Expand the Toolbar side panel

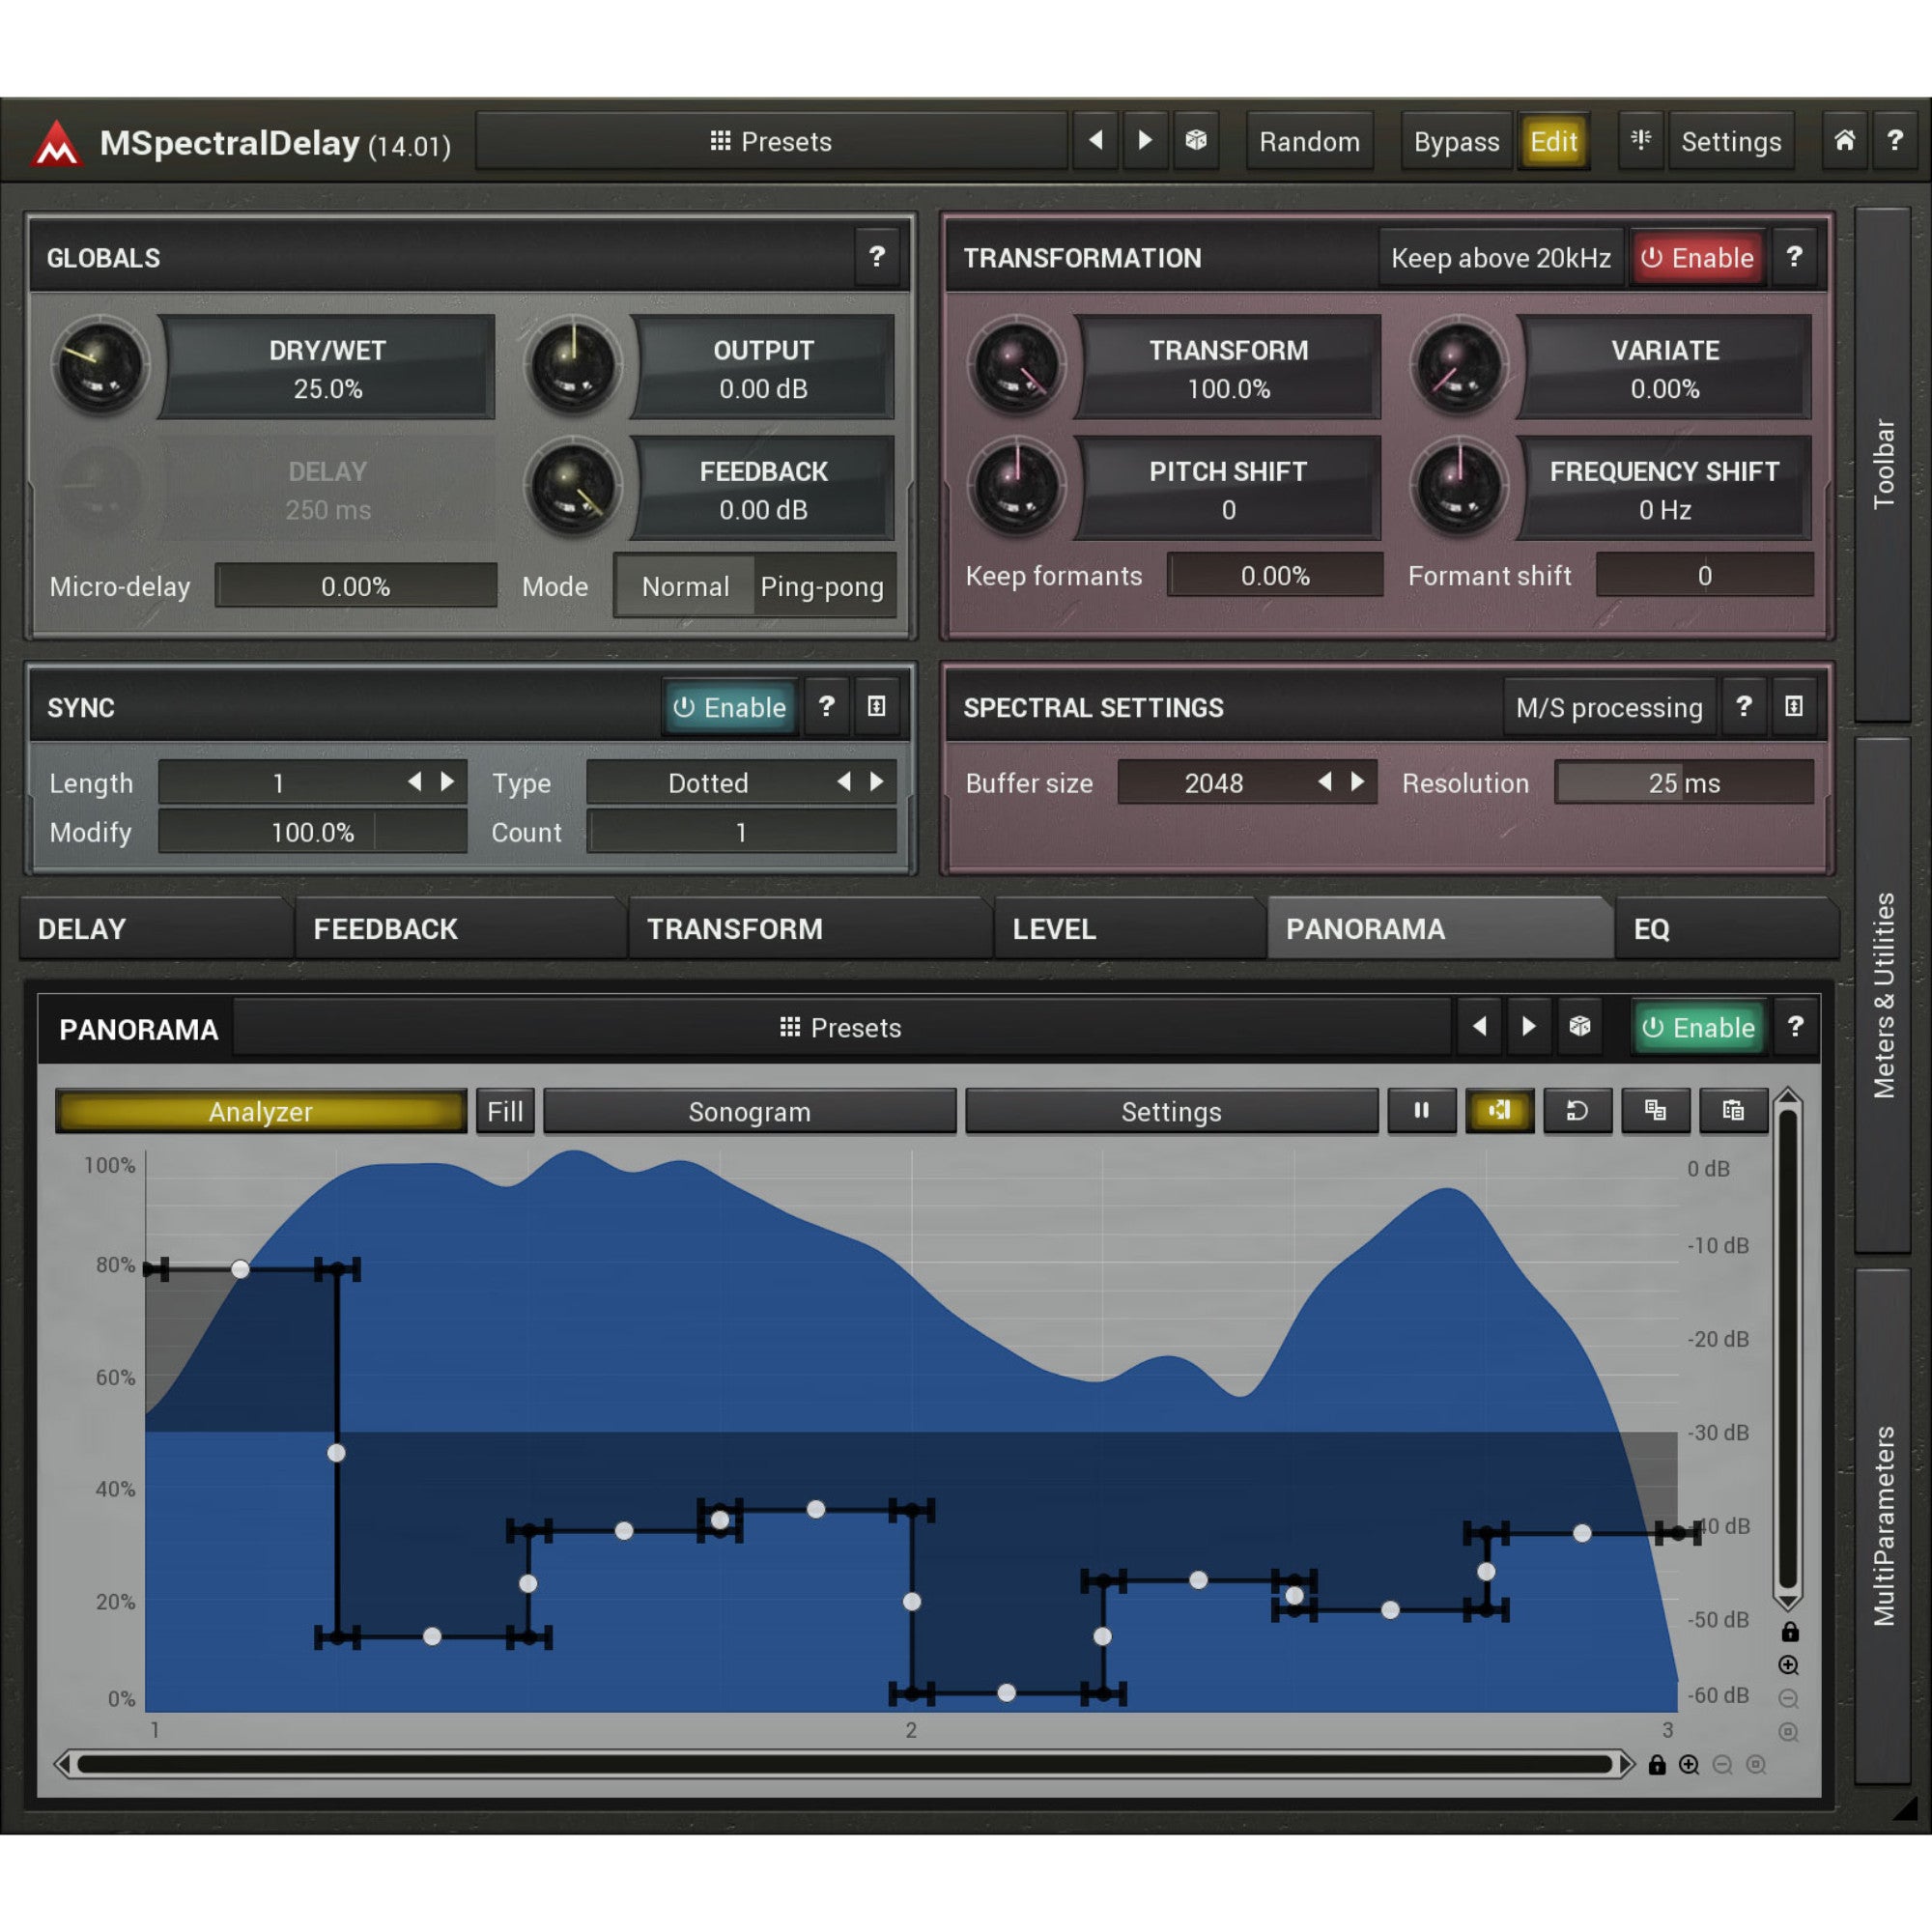click(1883, 464)
